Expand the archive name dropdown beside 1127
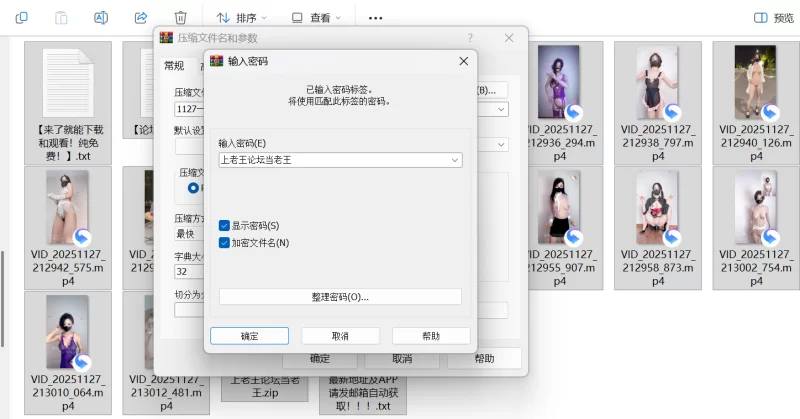The width and height of the screenshot is (800, 419). pos(501,109)
